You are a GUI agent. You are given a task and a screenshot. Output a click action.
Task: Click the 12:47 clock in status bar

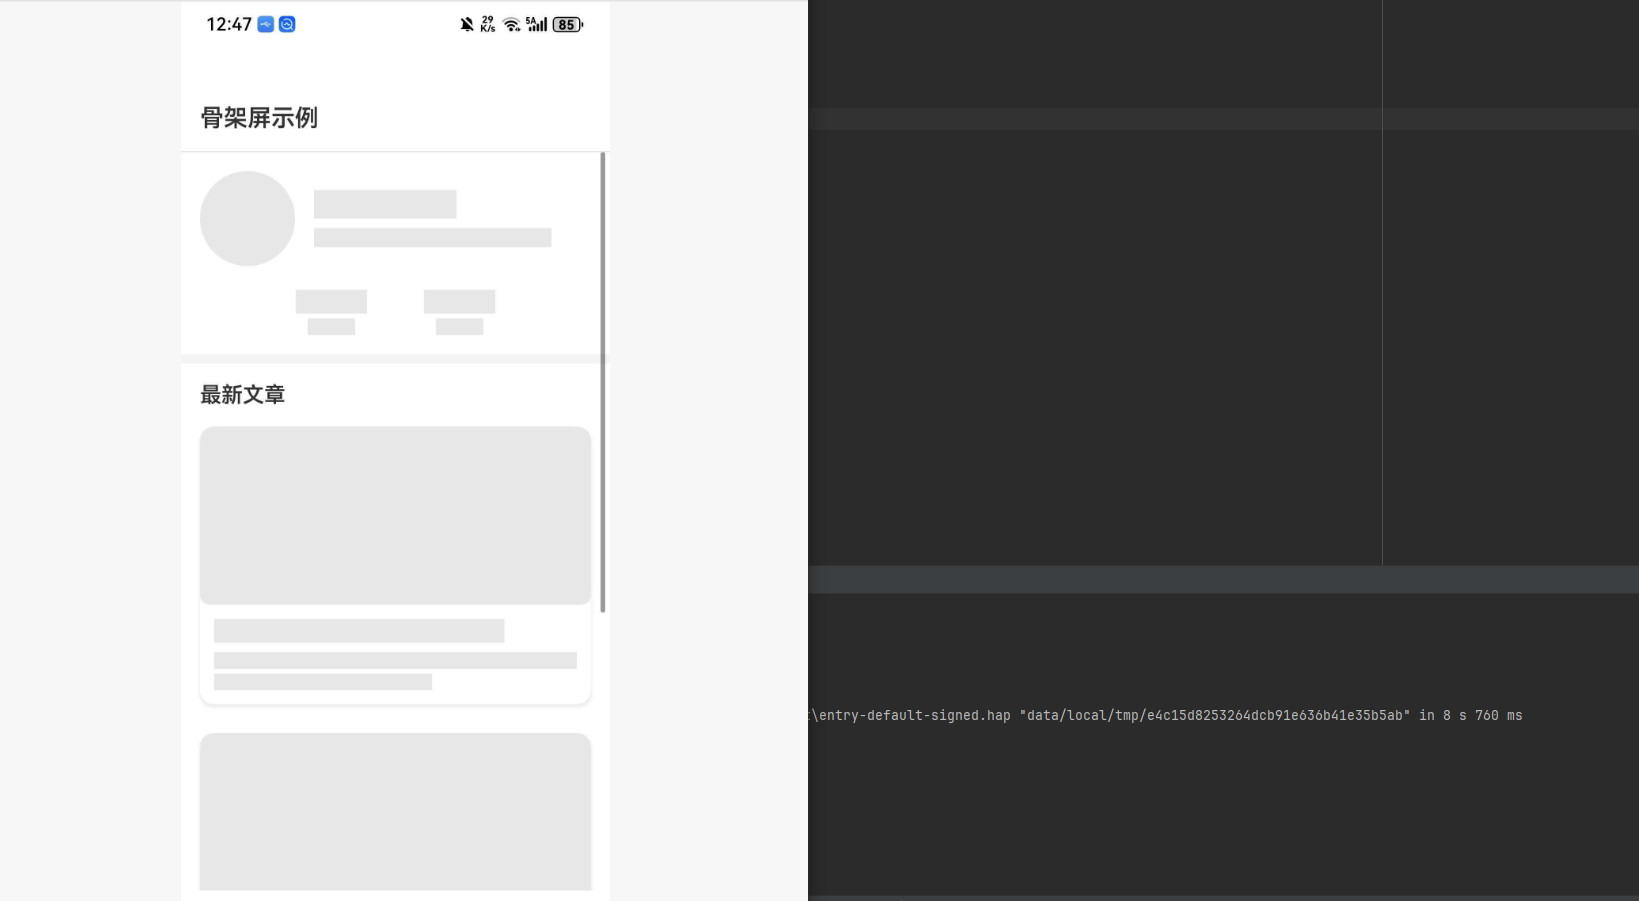229,24
